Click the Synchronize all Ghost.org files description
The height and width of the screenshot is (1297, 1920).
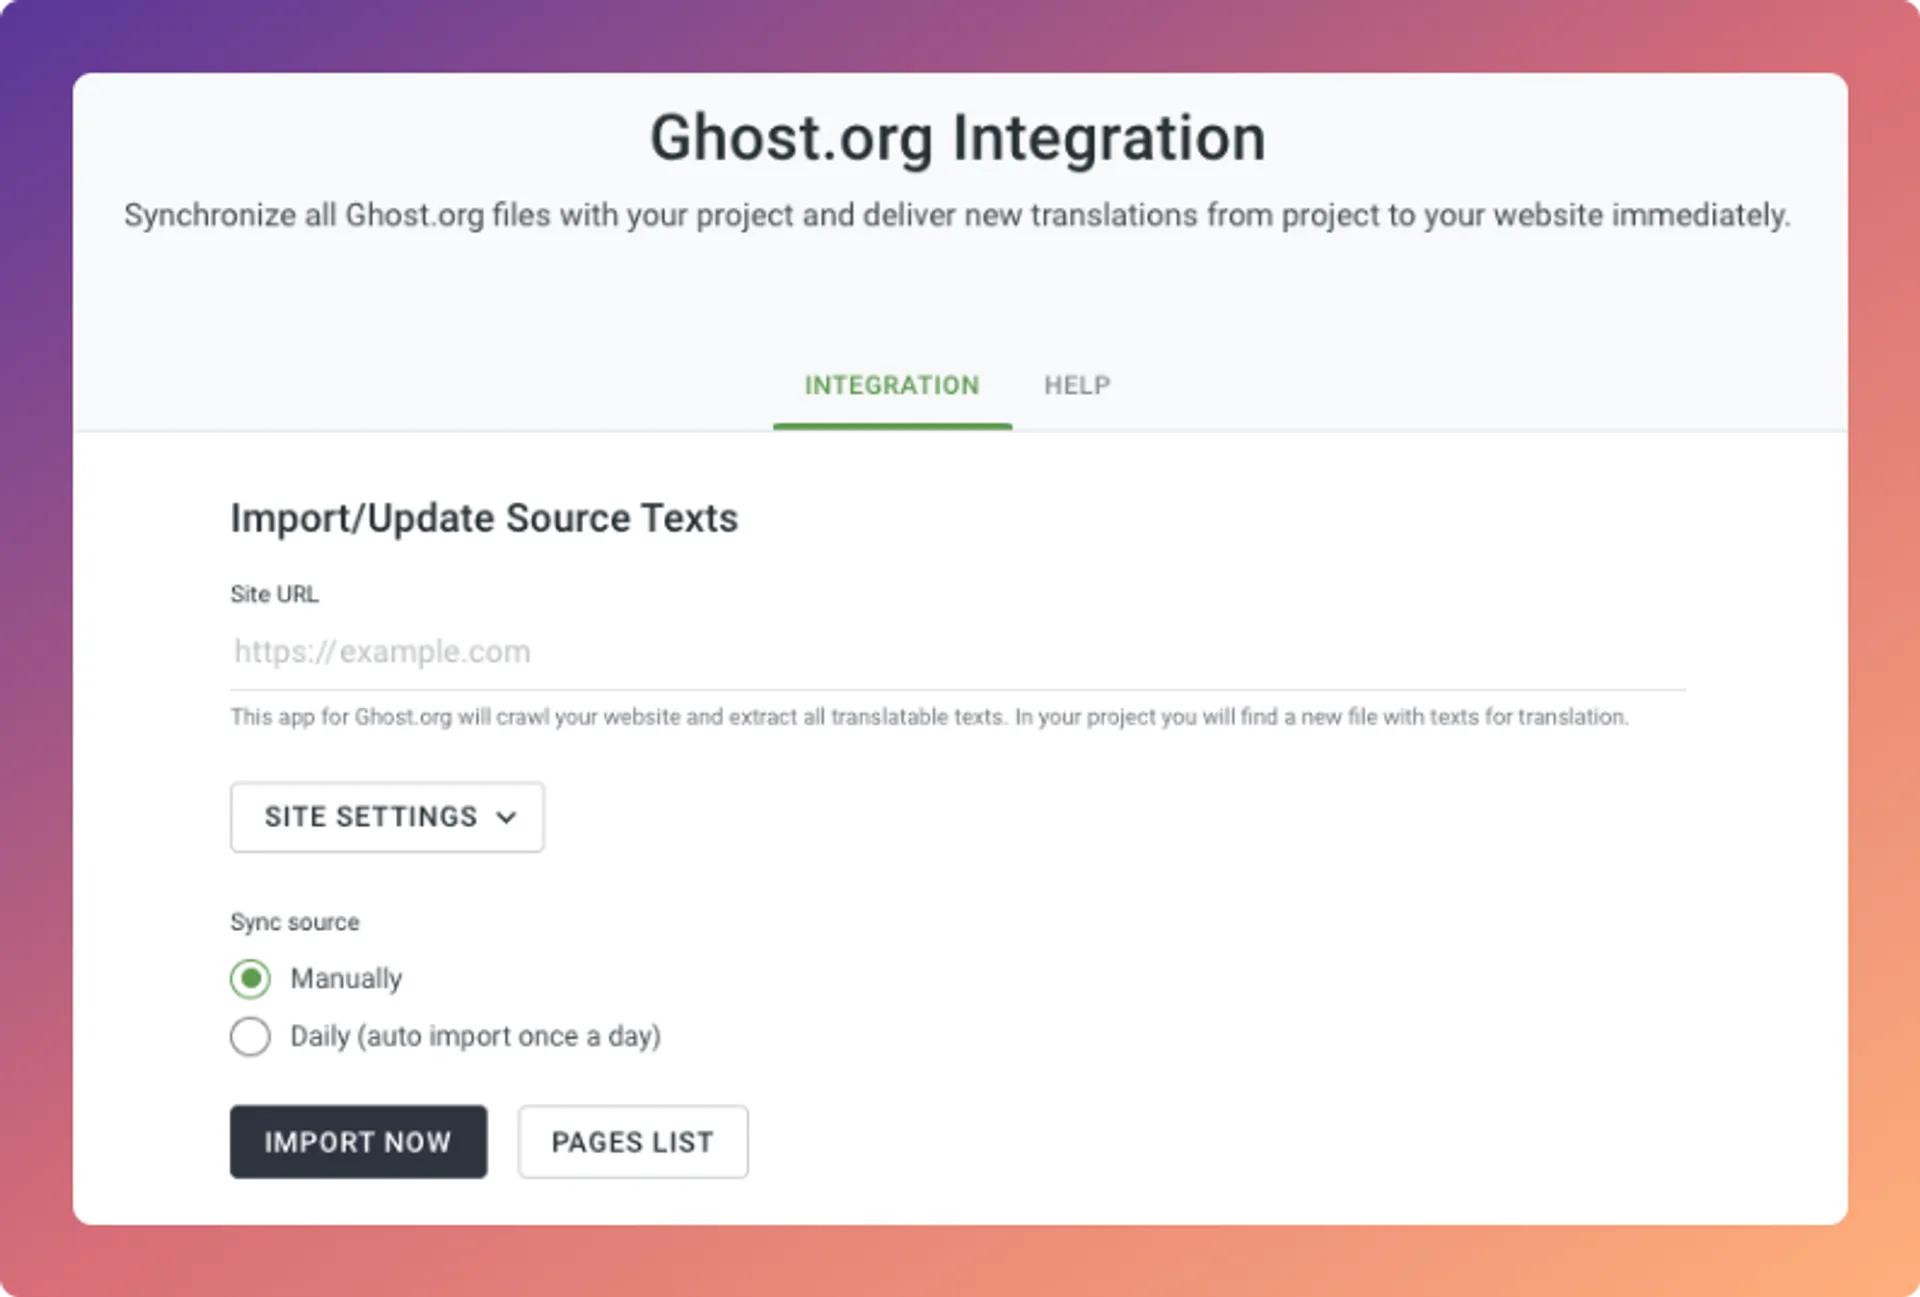[957, 216]
